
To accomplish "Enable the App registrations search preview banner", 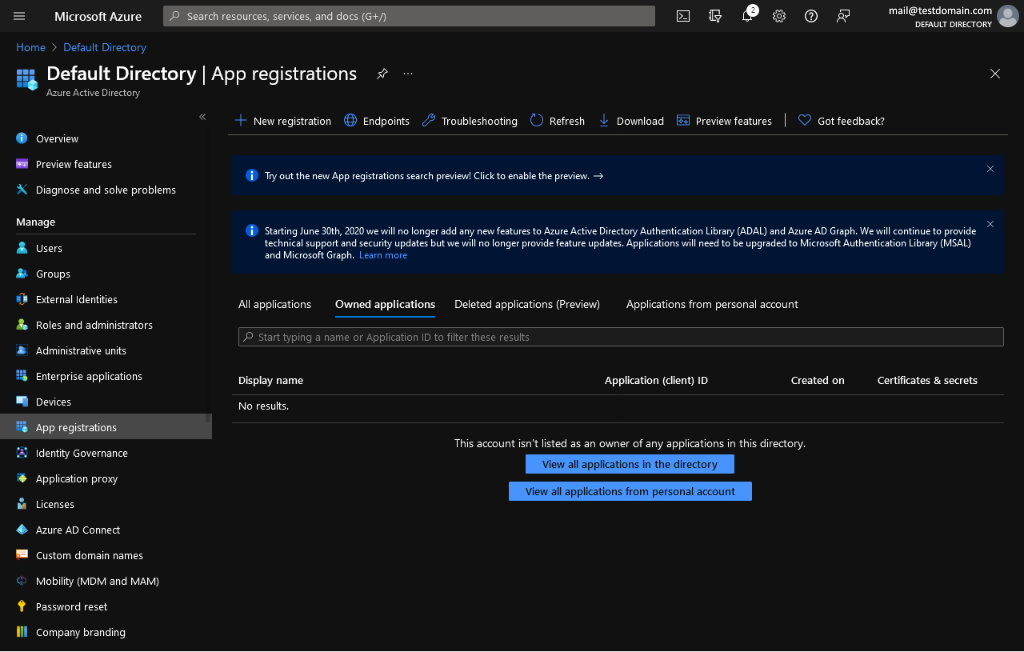I will pos(434,176).
